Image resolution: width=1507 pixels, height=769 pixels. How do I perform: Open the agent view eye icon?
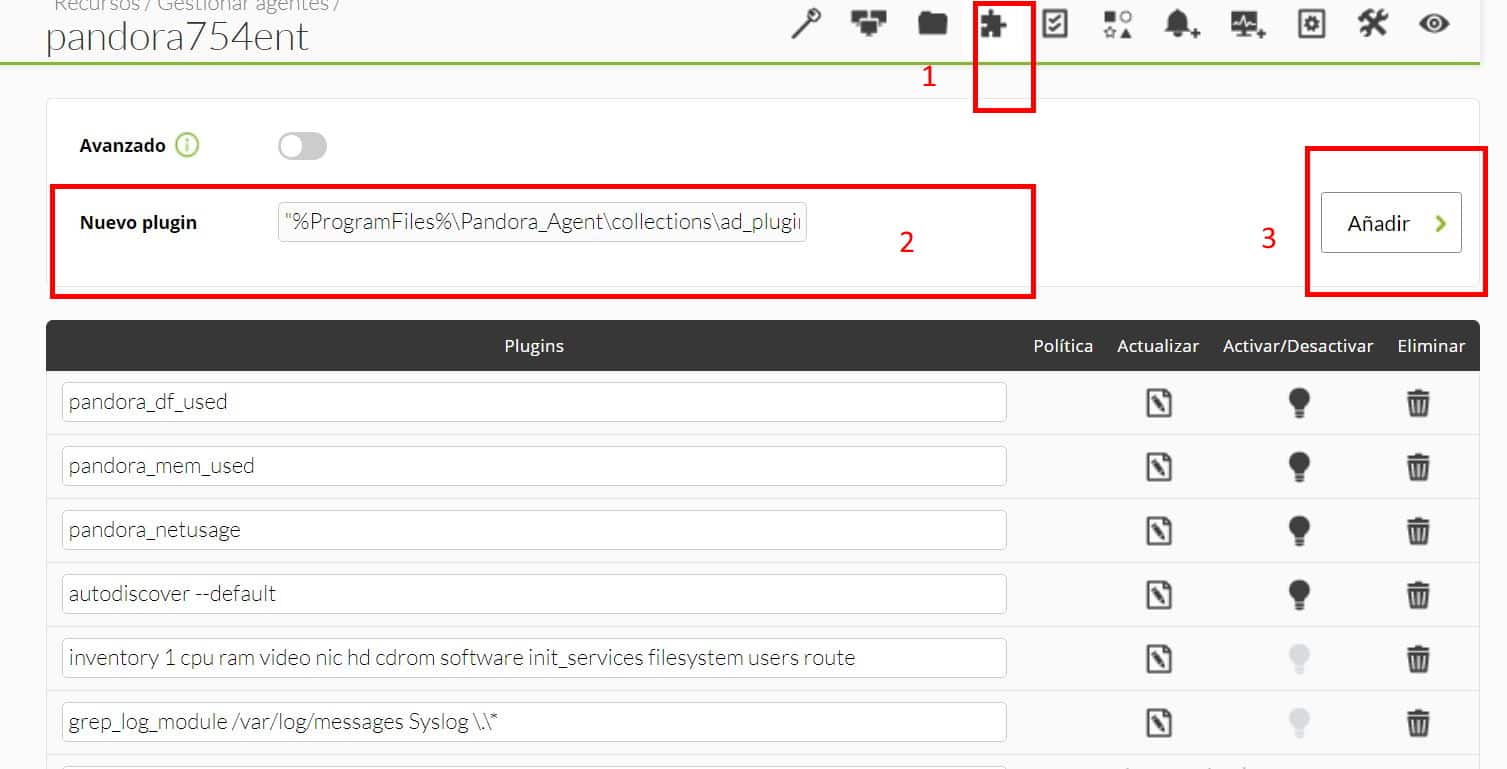[x=1434, y=23]
